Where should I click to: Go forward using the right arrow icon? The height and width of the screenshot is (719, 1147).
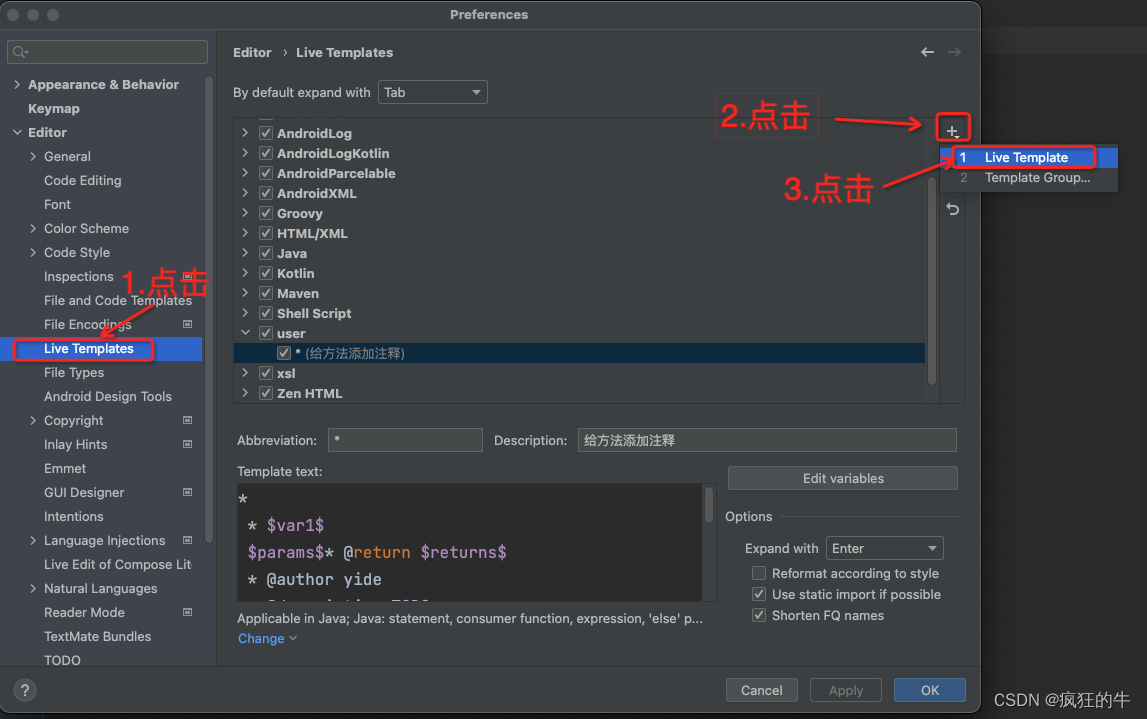pyautogui.click(x=954, y=52)
